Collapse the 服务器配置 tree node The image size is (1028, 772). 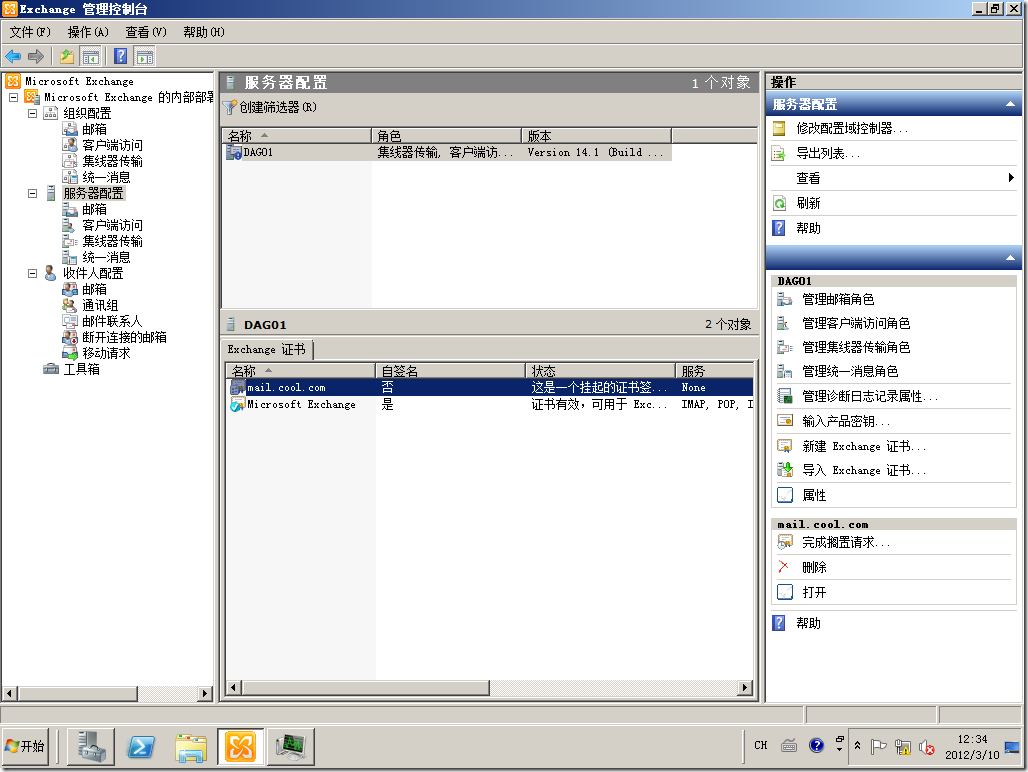click(x=32, y=192)
